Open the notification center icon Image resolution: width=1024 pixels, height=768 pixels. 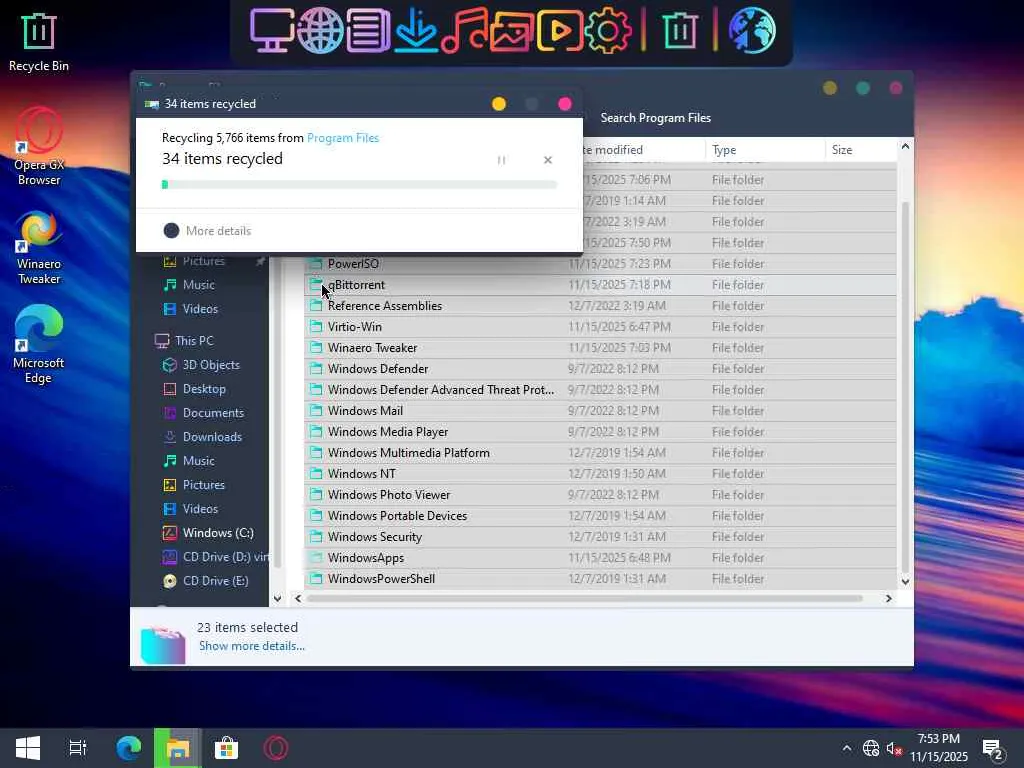click(993, 749)
